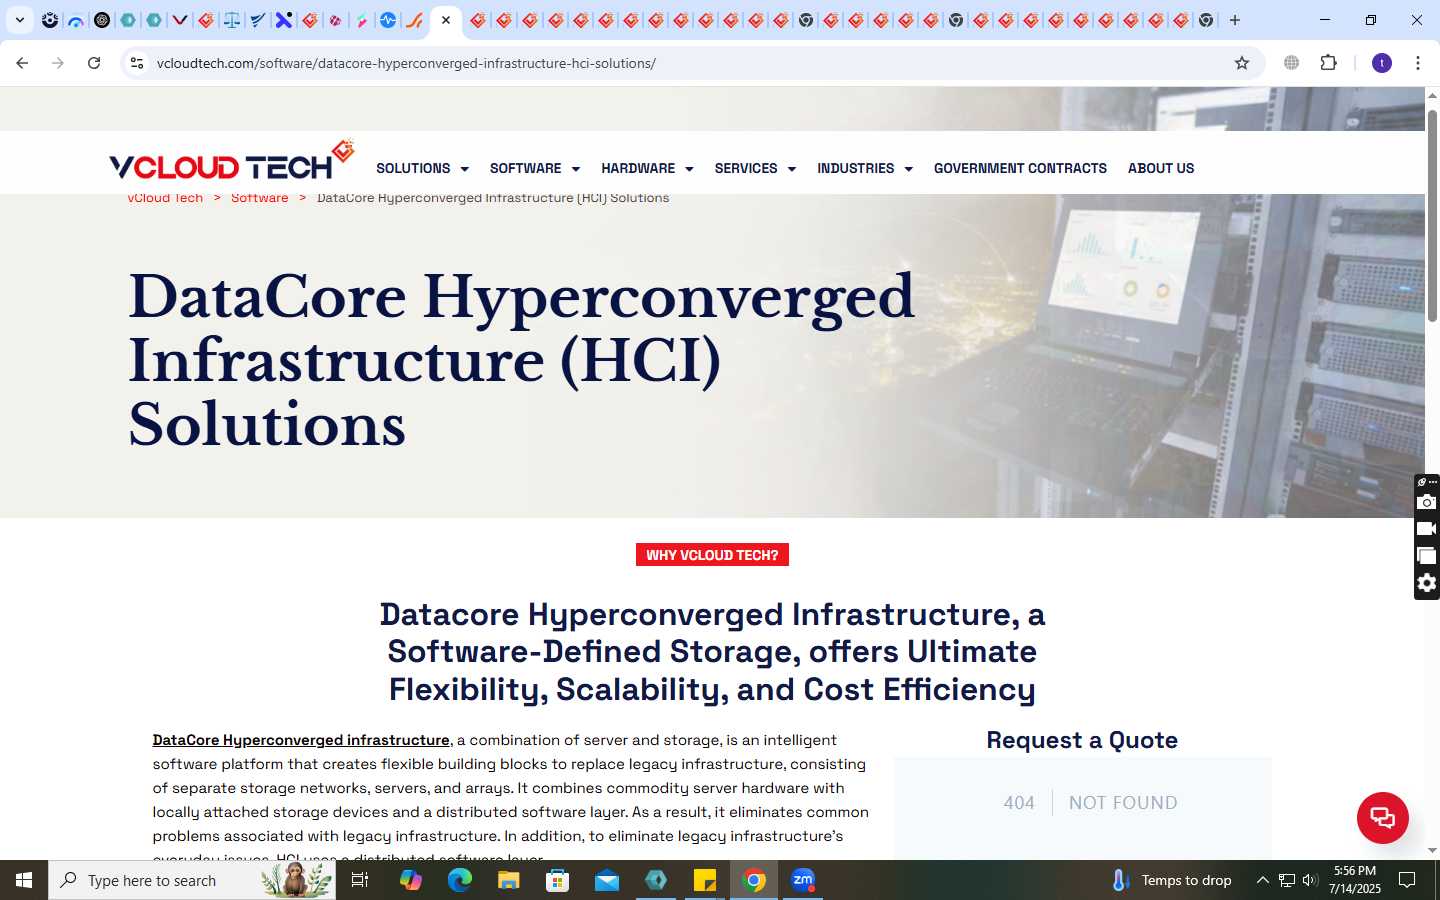
Task: Open the ABOUT US page
Action: 1161,168
